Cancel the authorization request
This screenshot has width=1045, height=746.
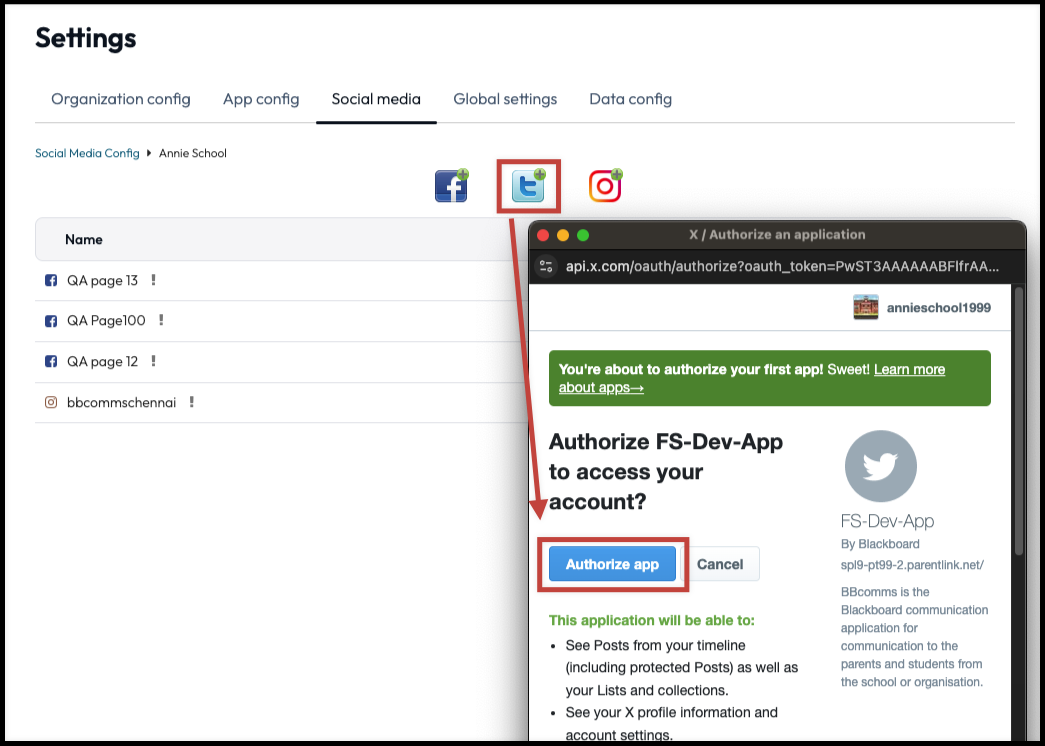pyautogui.click(x=720, y=564)
